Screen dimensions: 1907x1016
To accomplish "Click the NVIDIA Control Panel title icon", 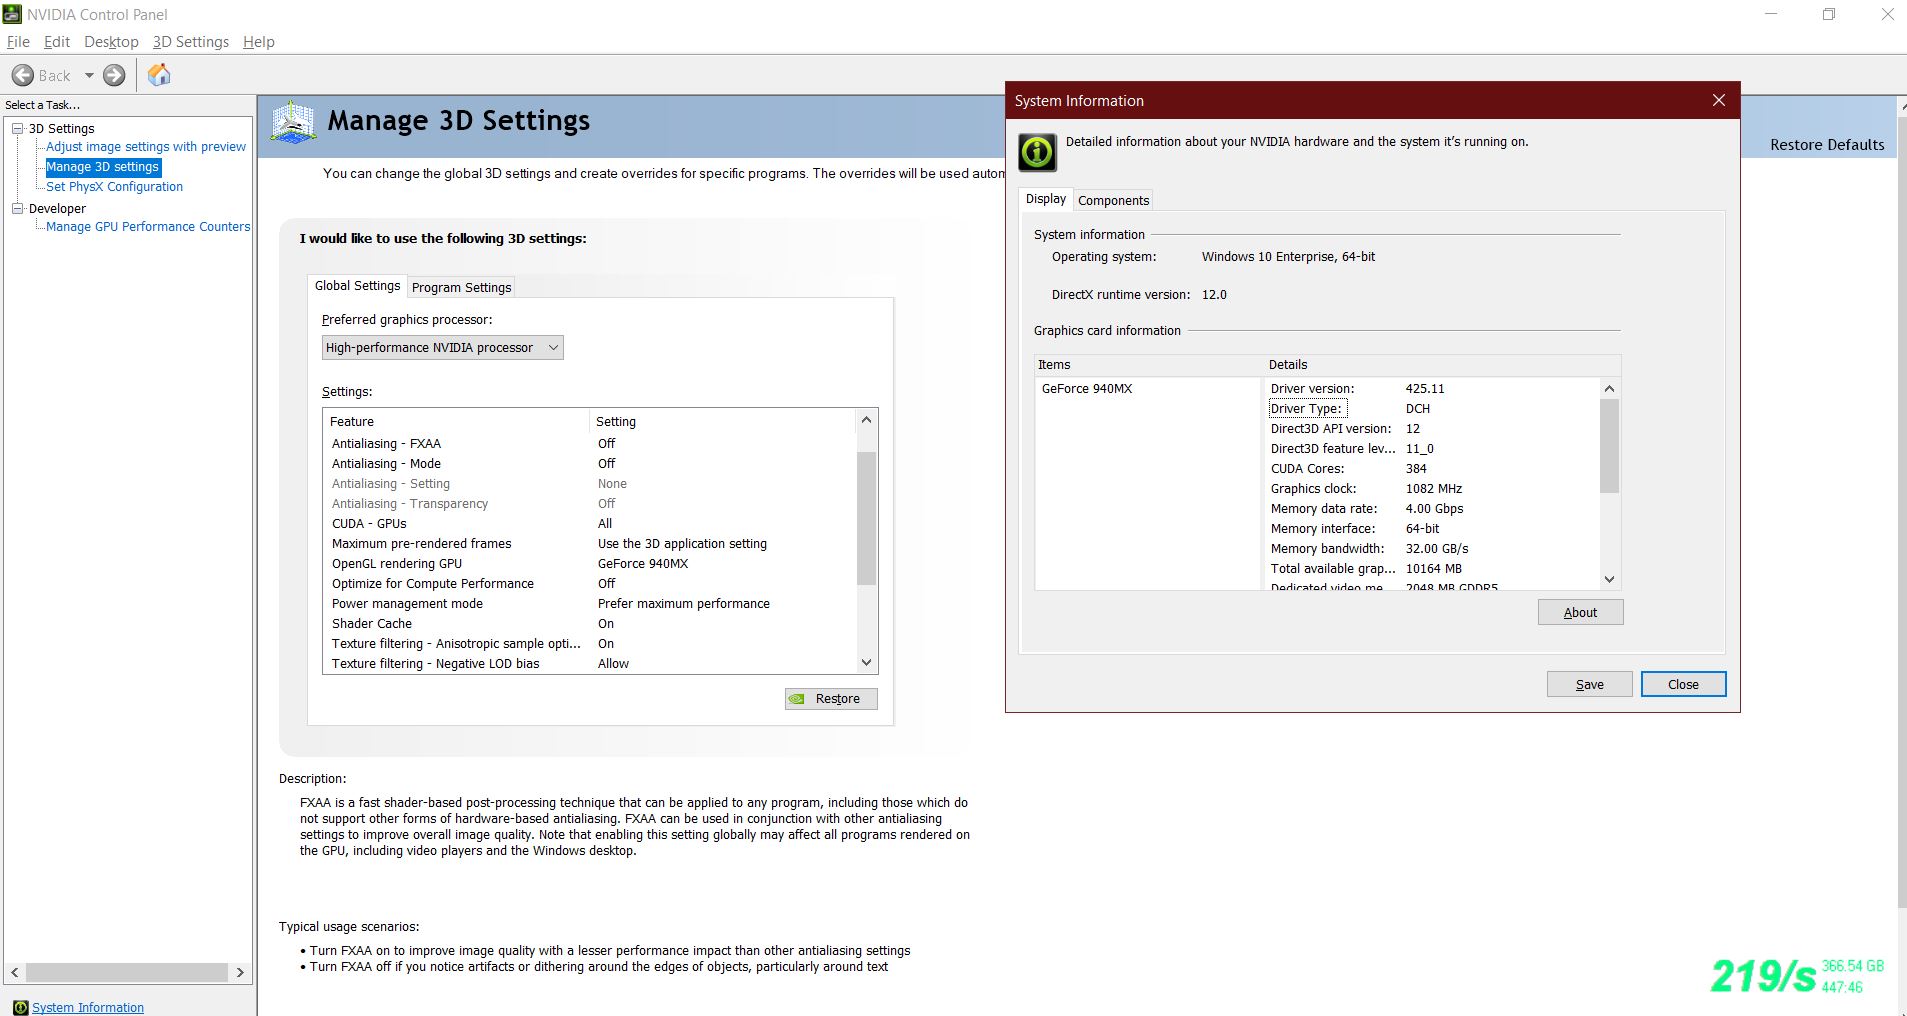I will 12,14.
